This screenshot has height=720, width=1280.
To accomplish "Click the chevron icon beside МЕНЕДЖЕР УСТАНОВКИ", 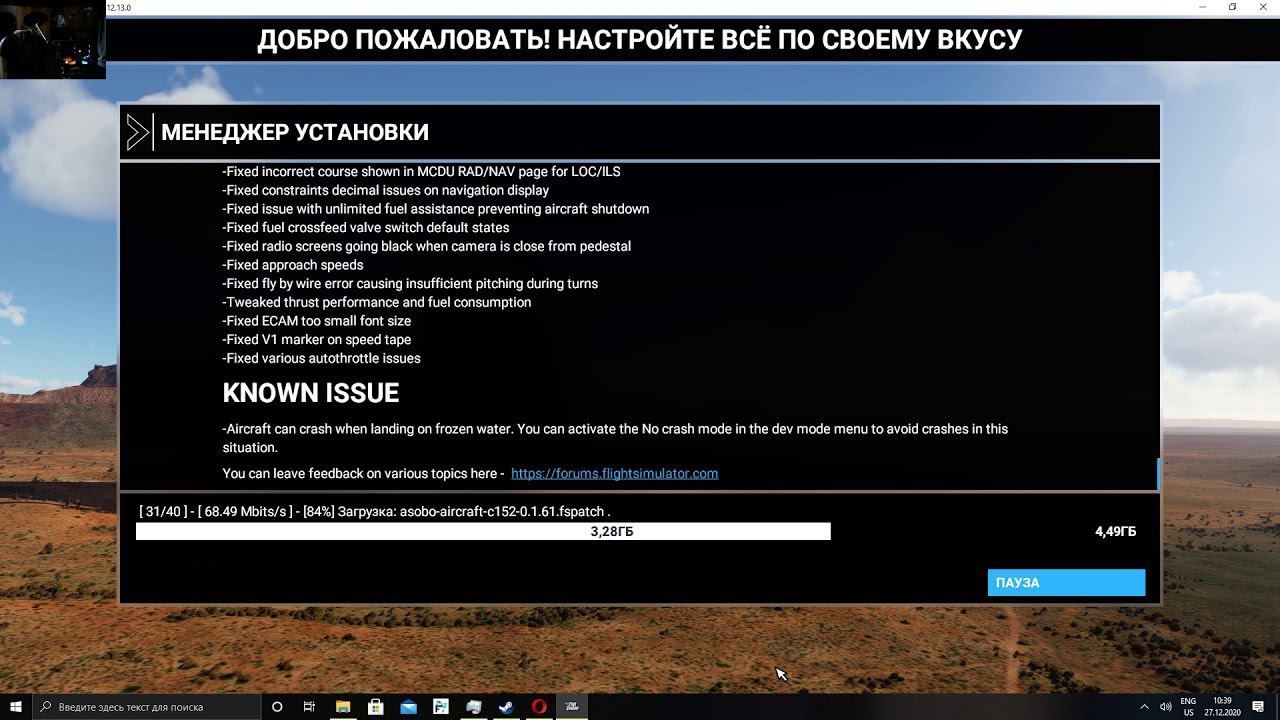I will [138, 132].
